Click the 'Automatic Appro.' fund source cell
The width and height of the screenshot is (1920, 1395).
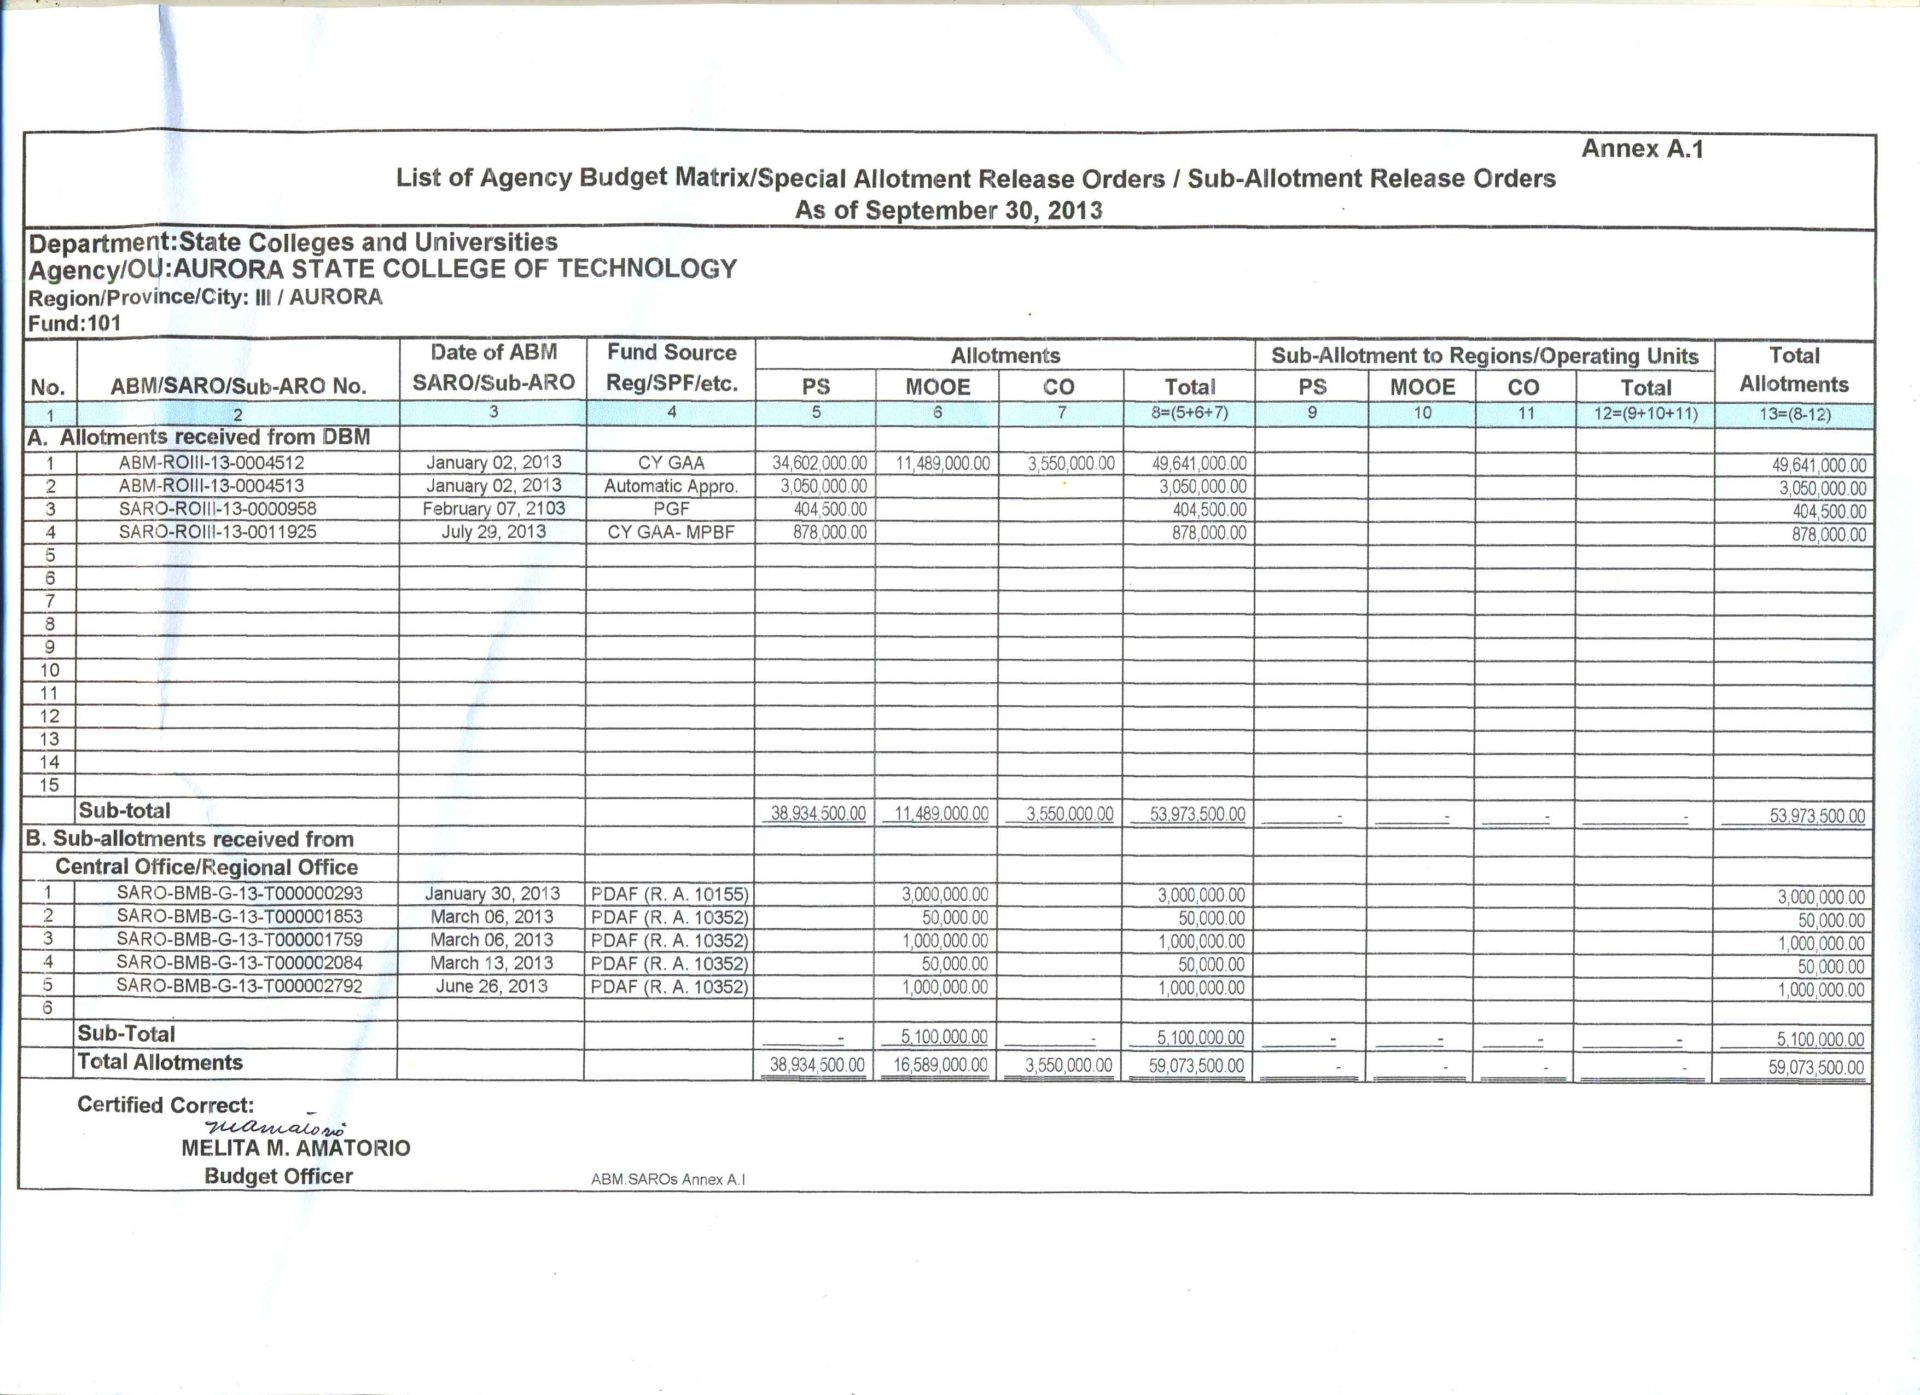pos(671,486)
